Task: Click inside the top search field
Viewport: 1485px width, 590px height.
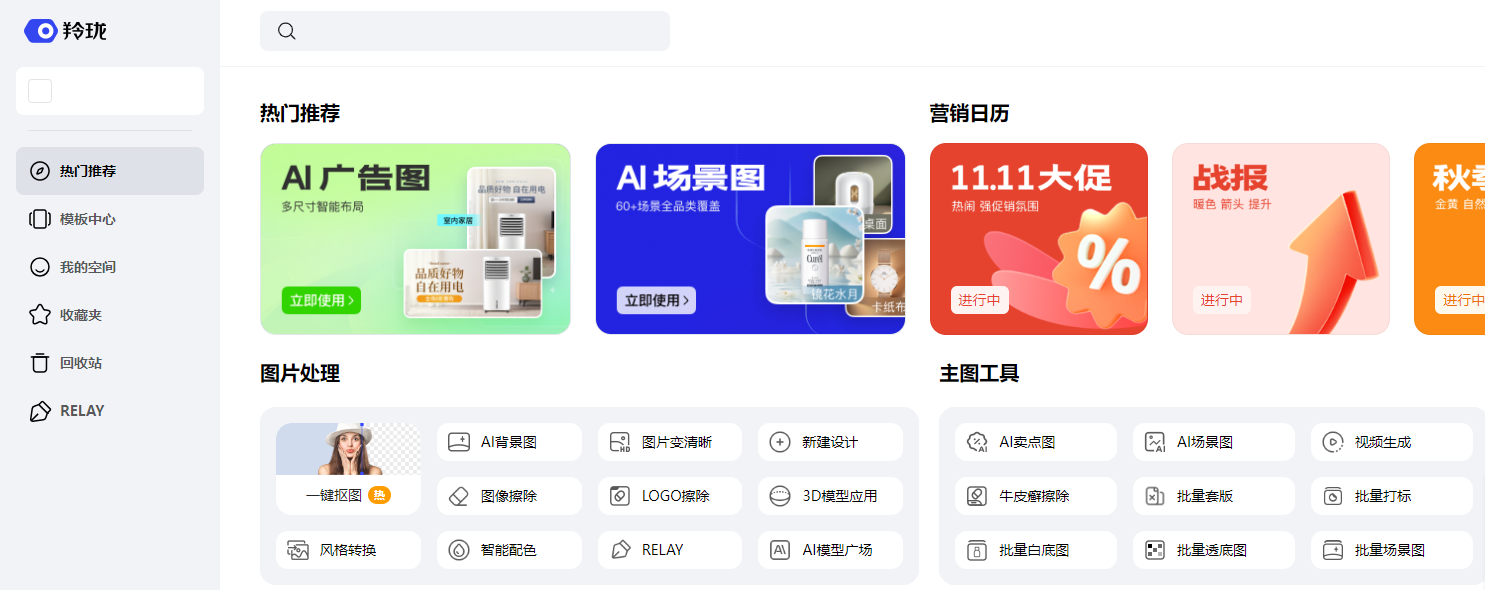Action: pyautogui.click(x=465, y=31)
